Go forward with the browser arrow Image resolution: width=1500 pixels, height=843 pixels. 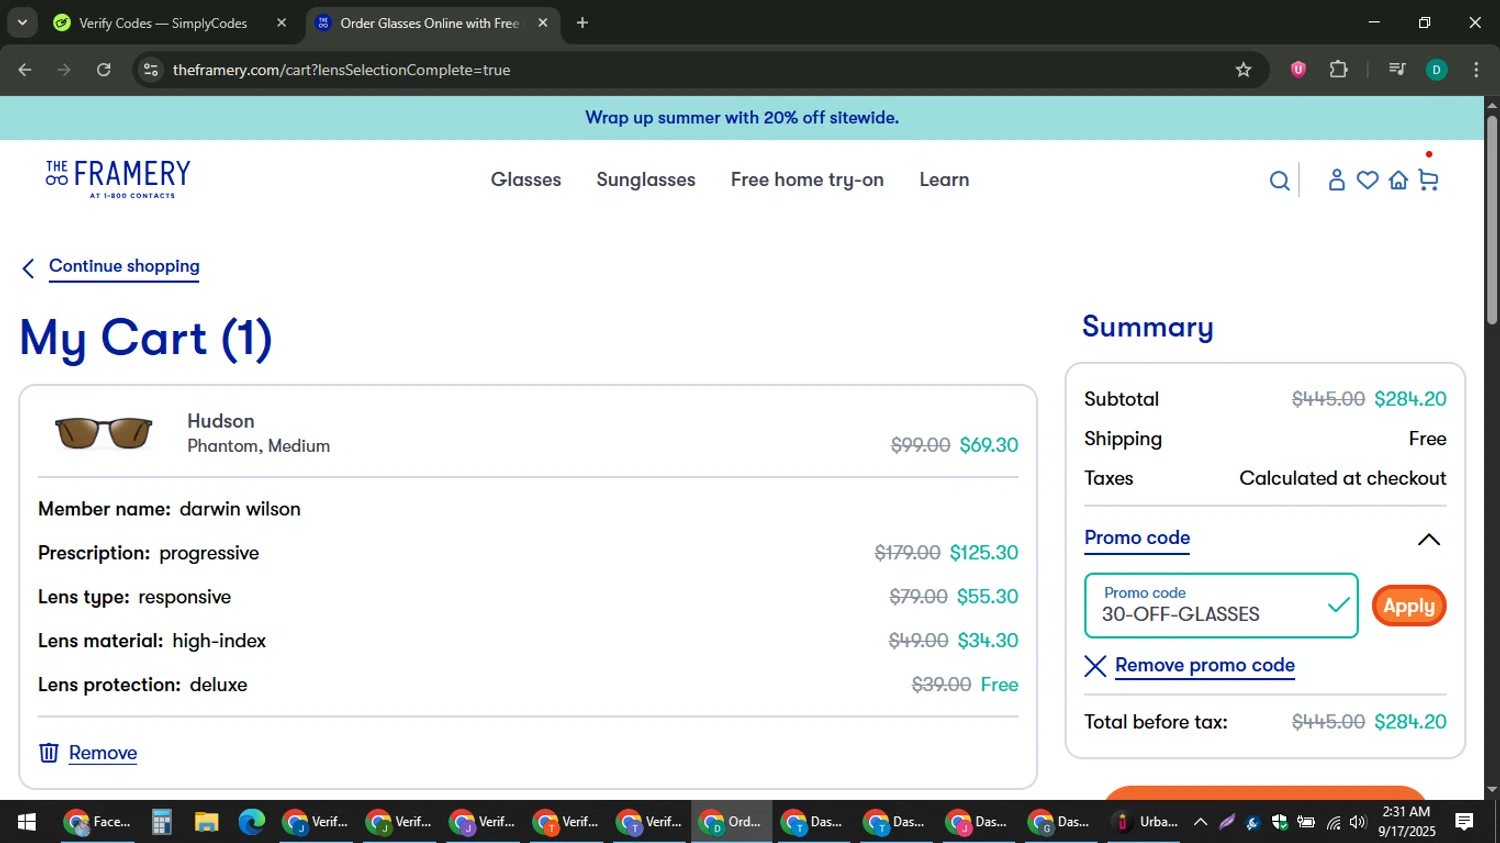[x=64, y=70]
